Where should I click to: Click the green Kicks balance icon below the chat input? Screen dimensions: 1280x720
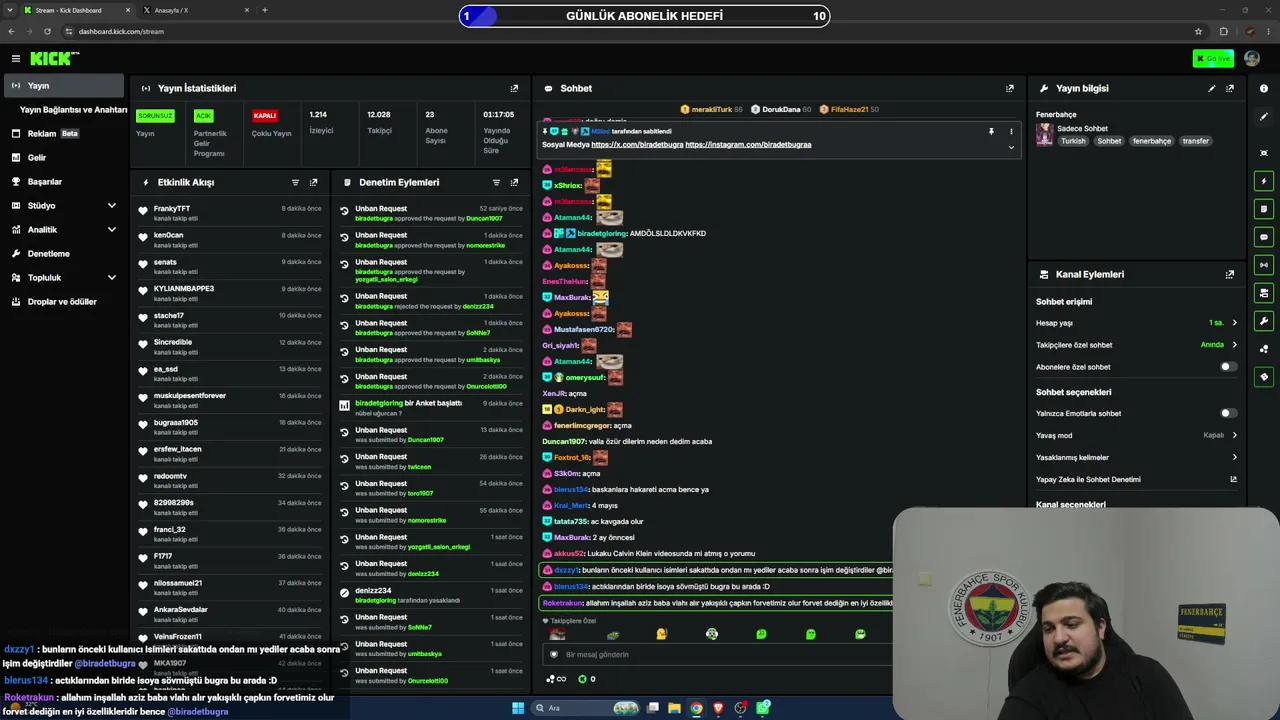coord(582,679)
